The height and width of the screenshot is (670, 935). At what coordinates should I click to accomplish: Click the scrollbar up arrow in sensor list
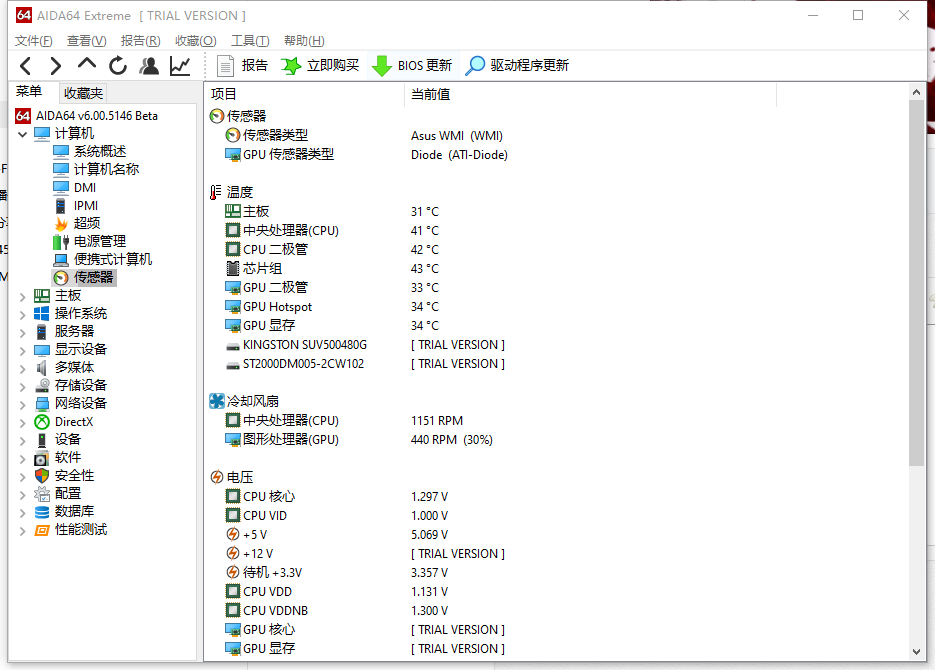(917, 92)
